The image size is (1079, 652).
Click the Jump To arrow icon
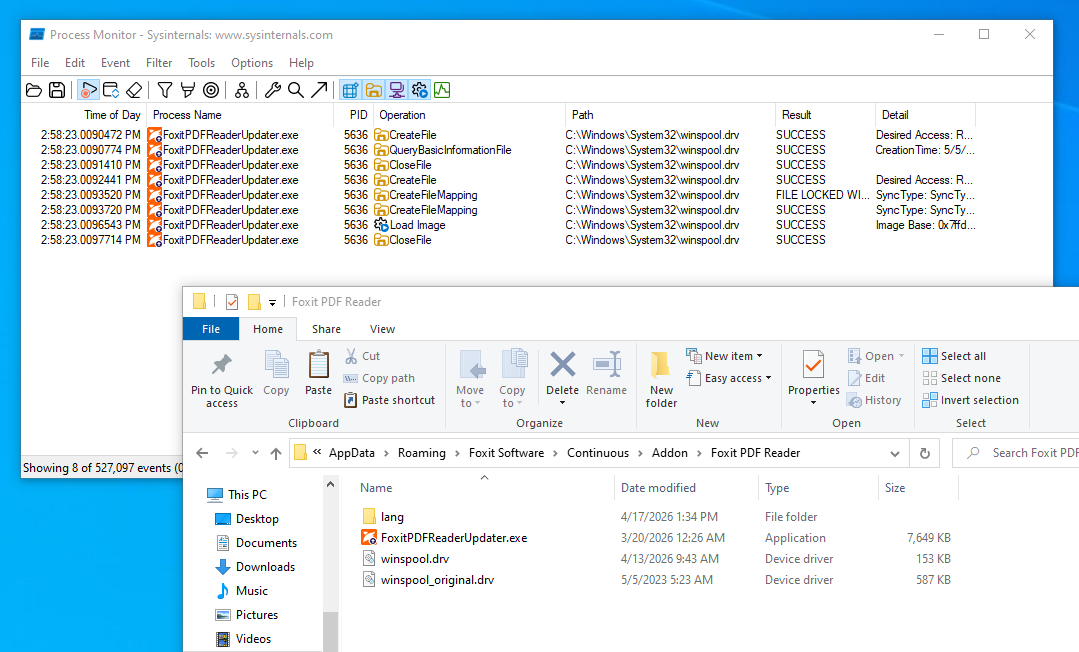[319, 90]
